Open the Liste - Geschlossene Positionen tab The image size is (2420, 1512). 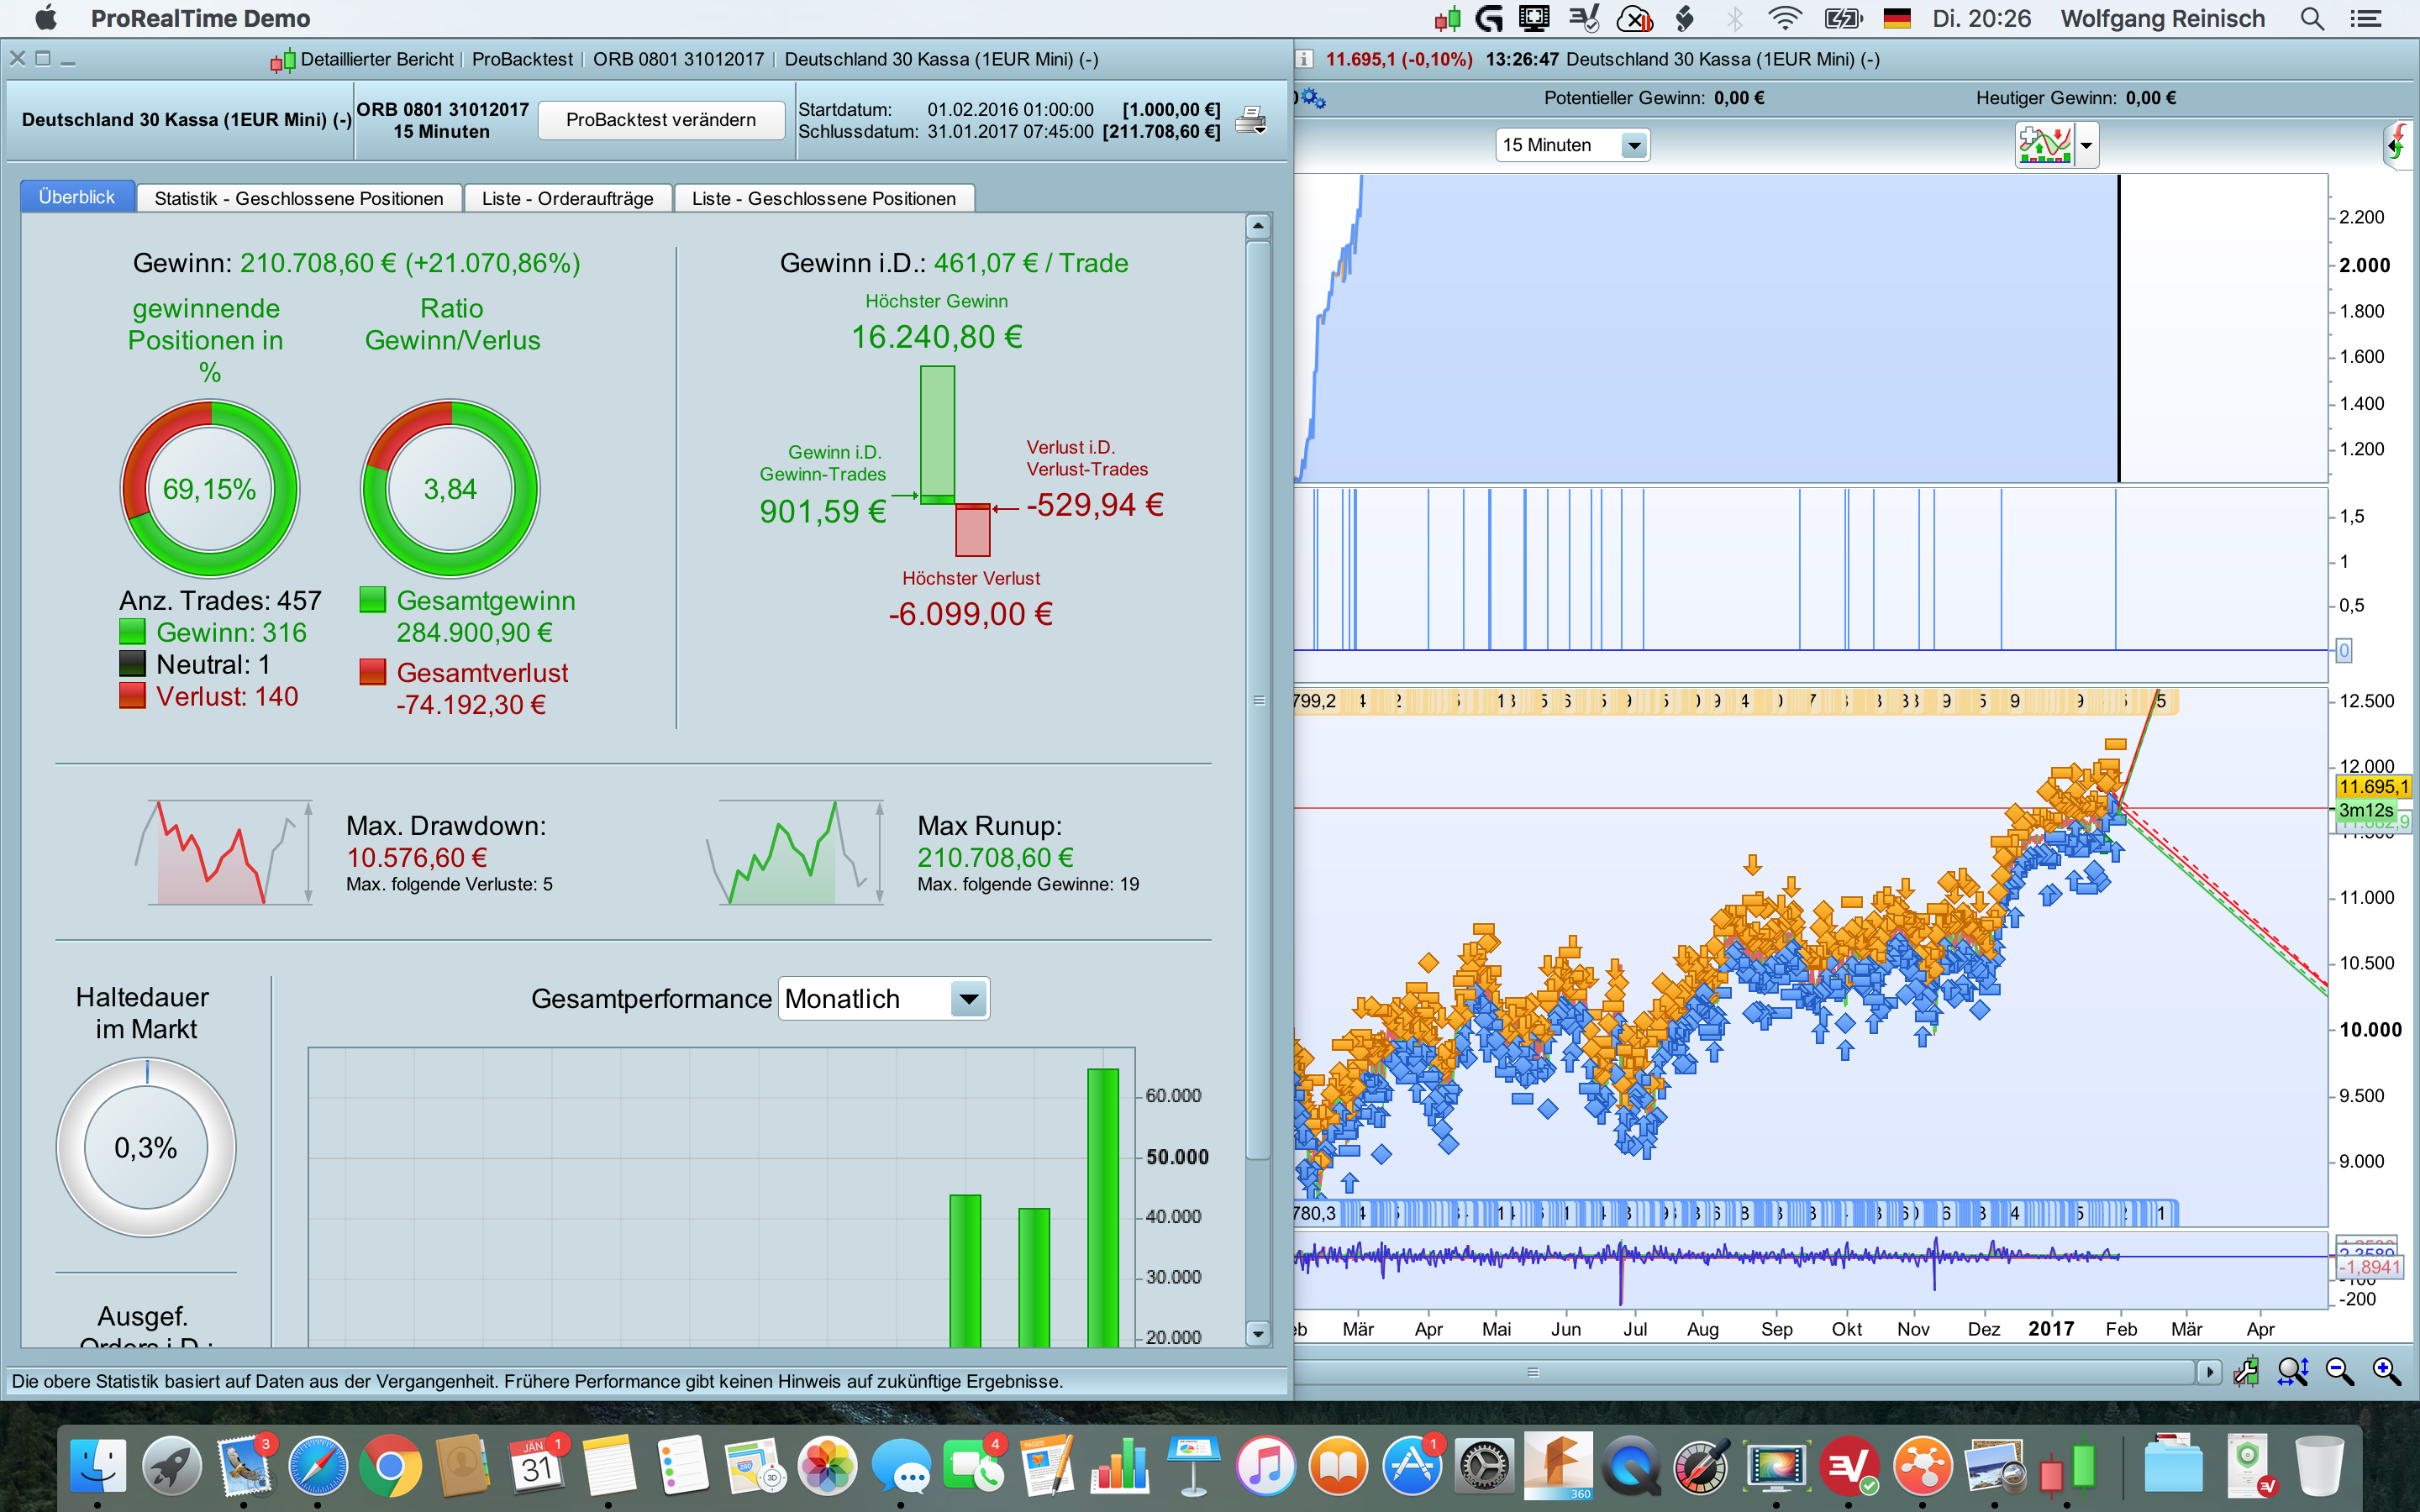tap(823, 198)
